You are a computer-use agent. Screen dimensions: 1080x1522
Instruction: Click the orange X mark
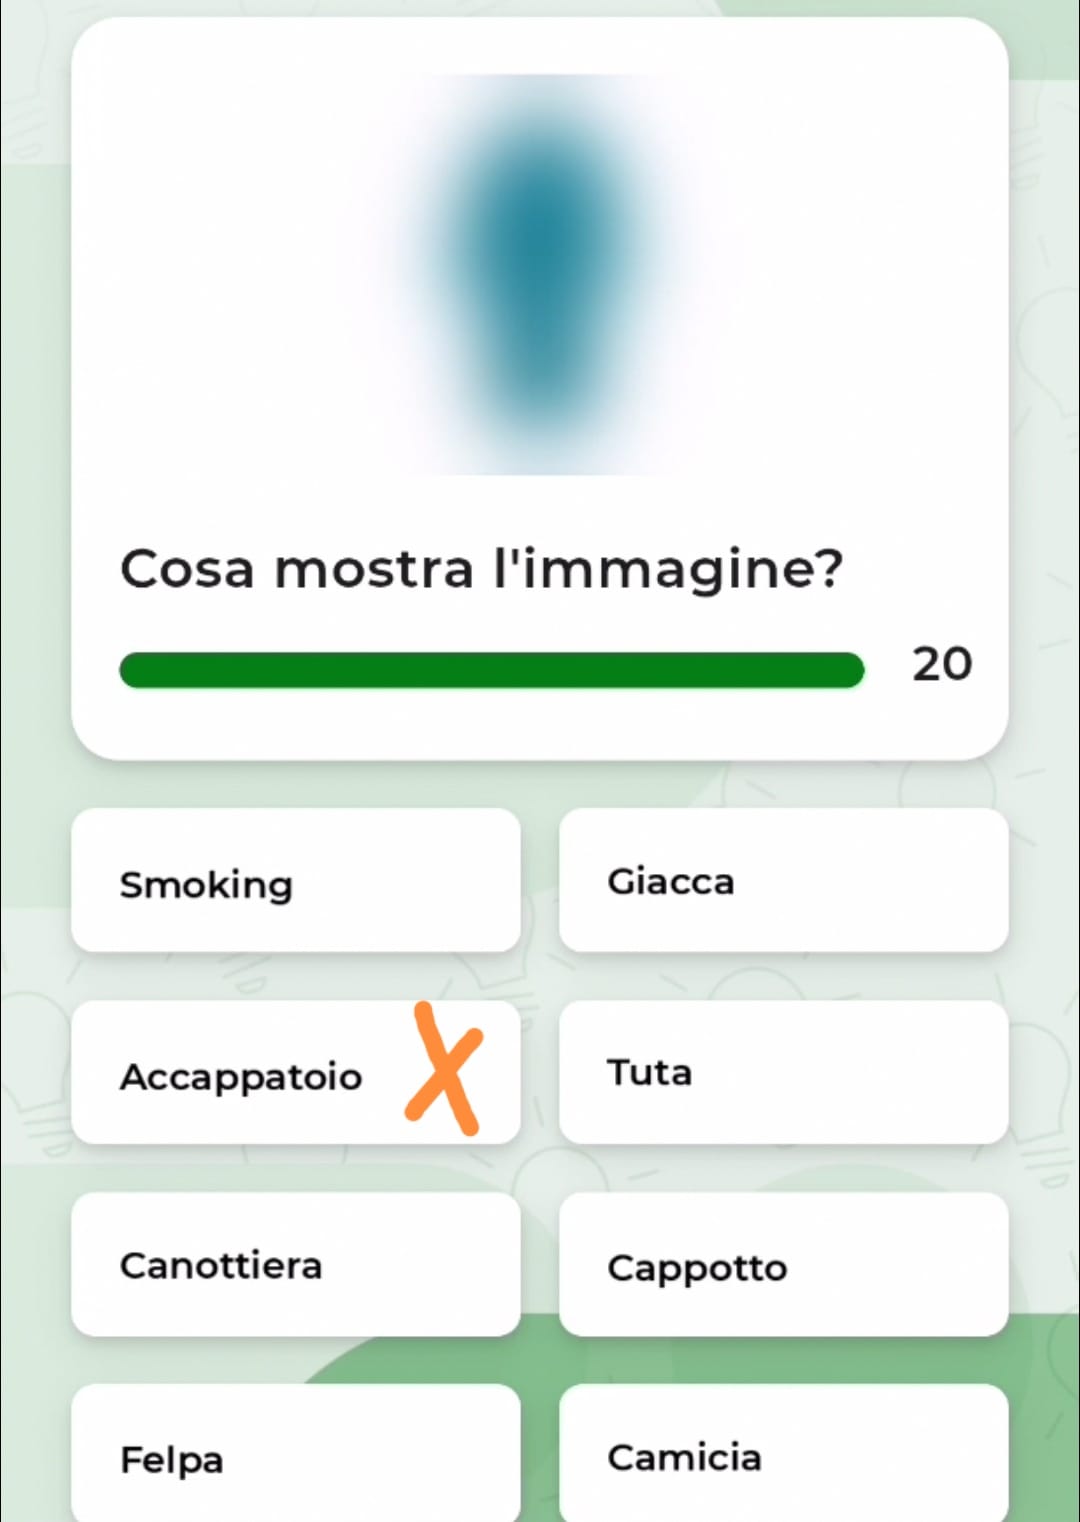coord(444,1069)
